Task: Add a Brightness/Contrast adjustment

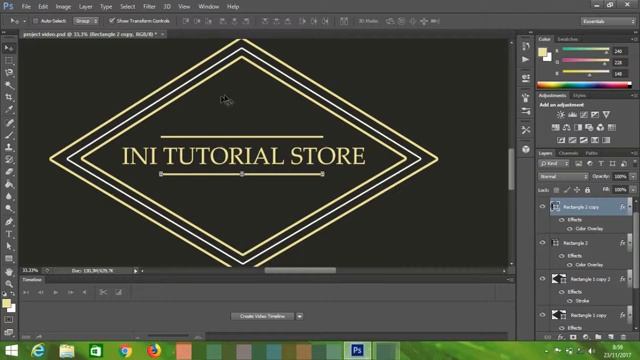Action: point(561,115)
